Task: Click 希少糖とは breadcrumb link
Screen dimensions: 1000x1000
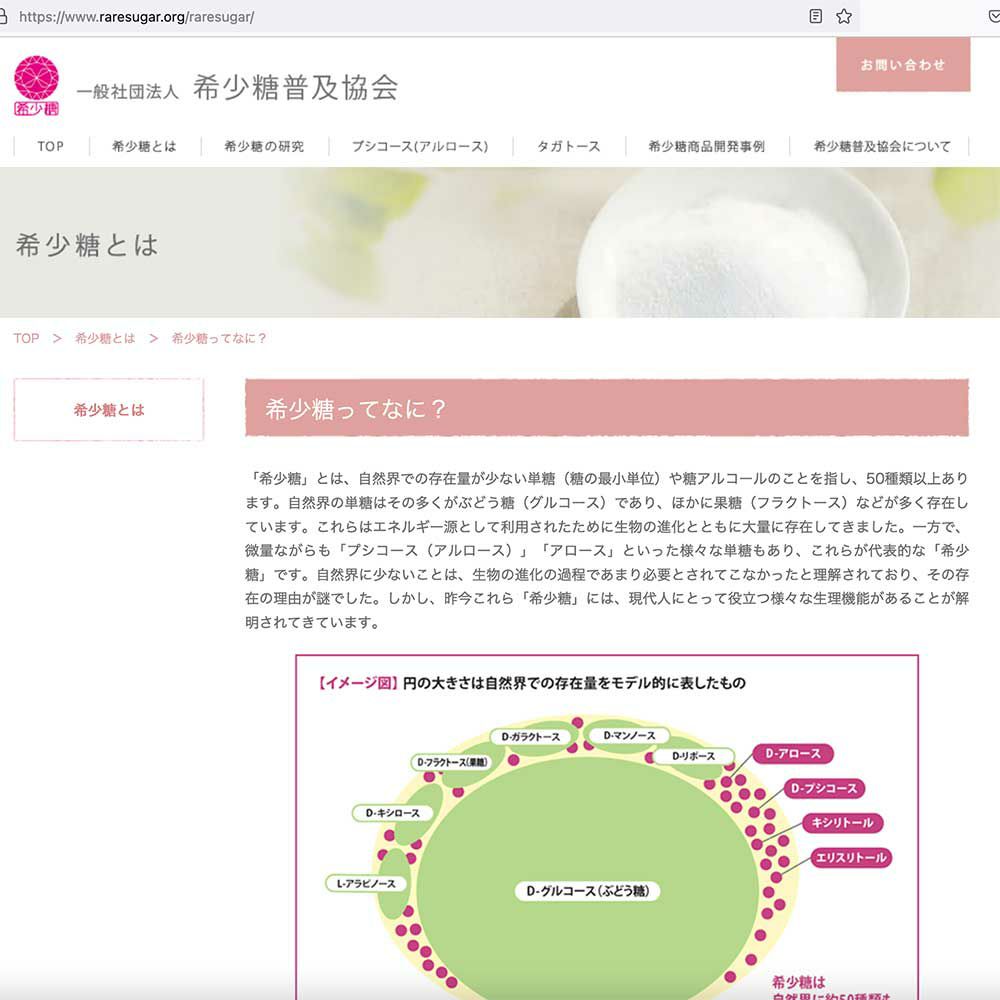Action: coord(105,338)
